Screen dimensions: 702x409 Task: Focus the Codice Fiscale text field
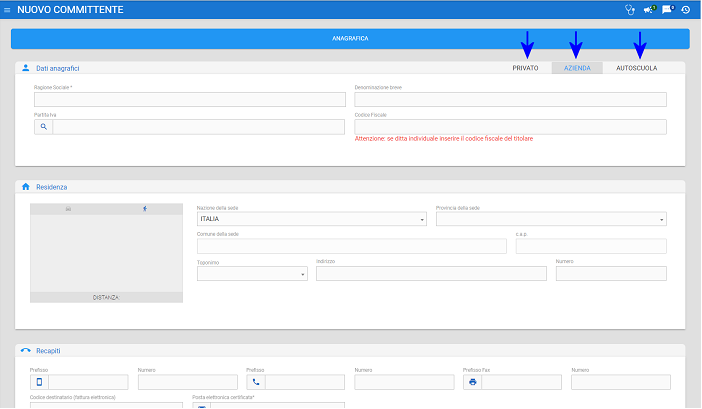pyautogui.click(x=510, y=127)
